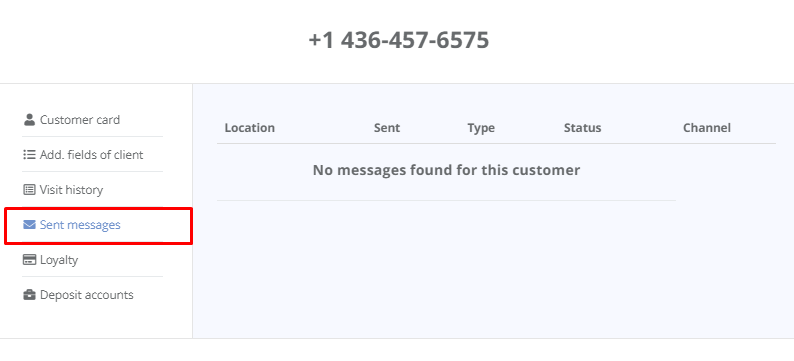
Task: Open the Customer card section
Action: pos(80,120)
